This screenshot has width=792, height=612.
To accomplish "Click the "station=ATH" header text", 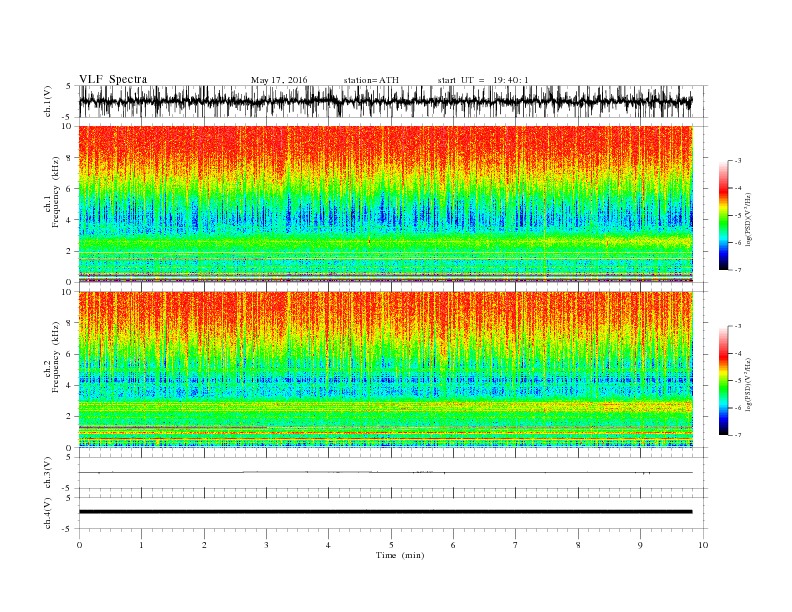I will point(371,80).
